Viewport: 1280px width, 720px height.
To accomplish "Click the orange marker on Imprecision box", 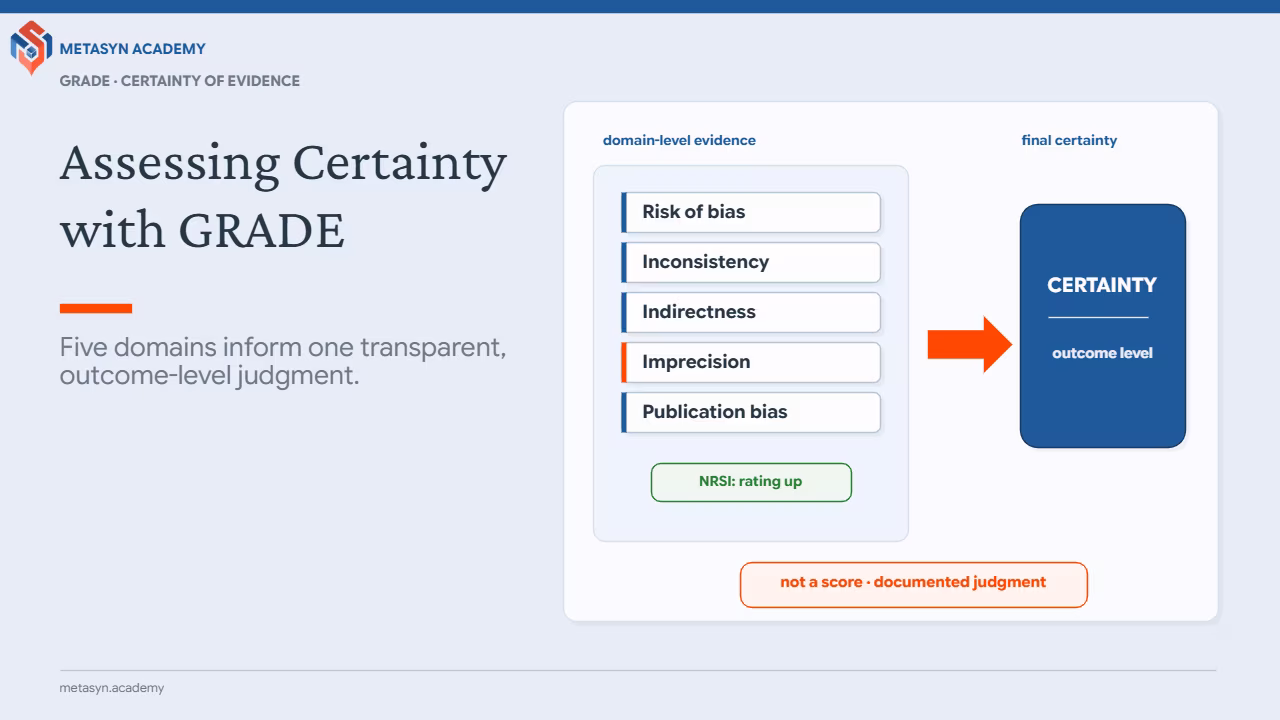I will [624, 362].
